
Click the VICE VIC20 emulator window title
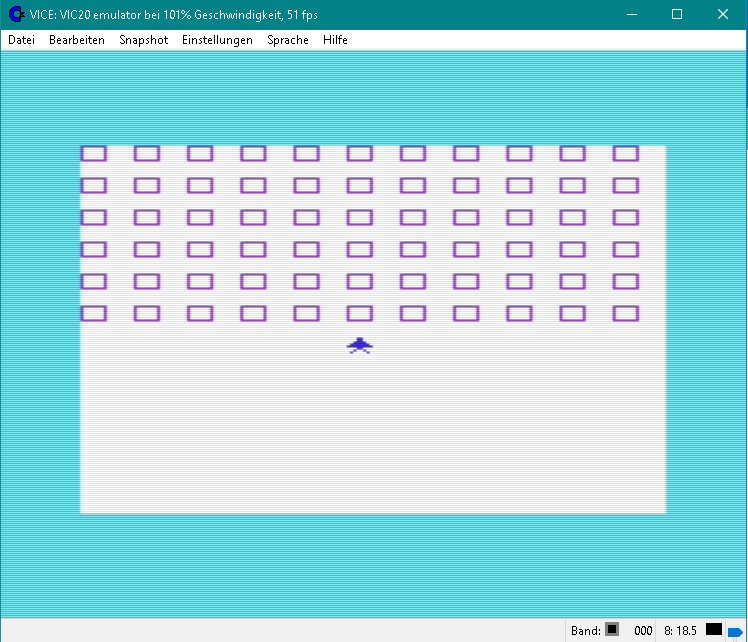(x=174, y=15)
